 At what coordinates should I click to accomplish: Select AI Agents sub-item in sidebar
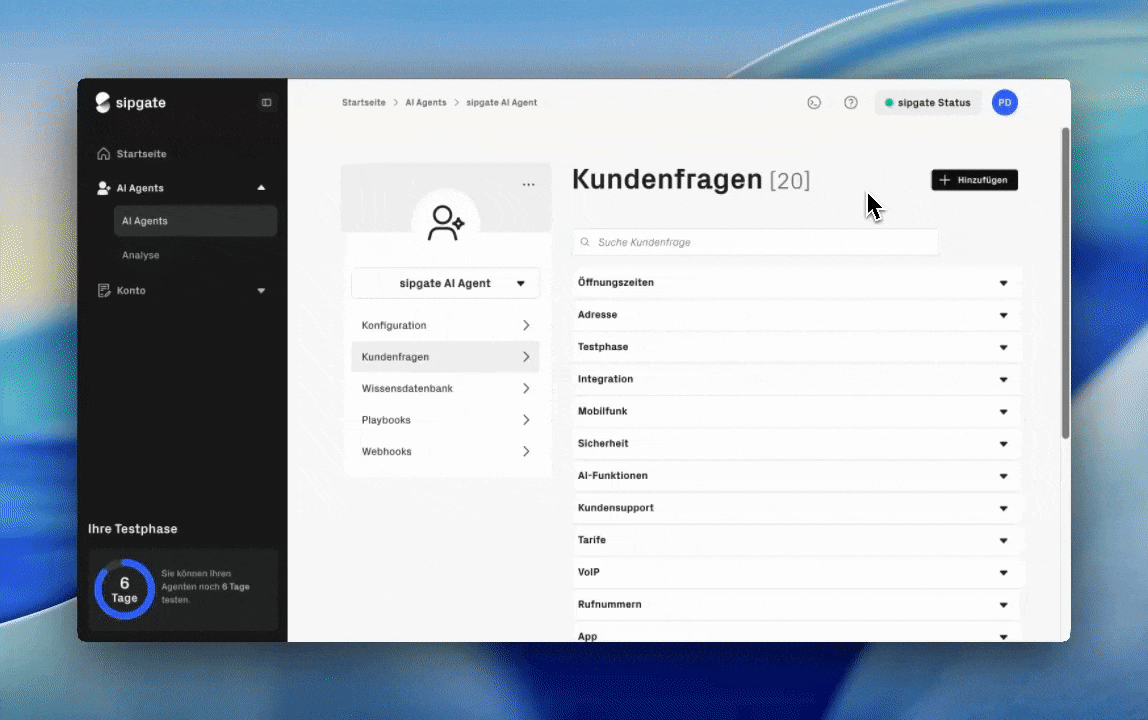point(195,221)
